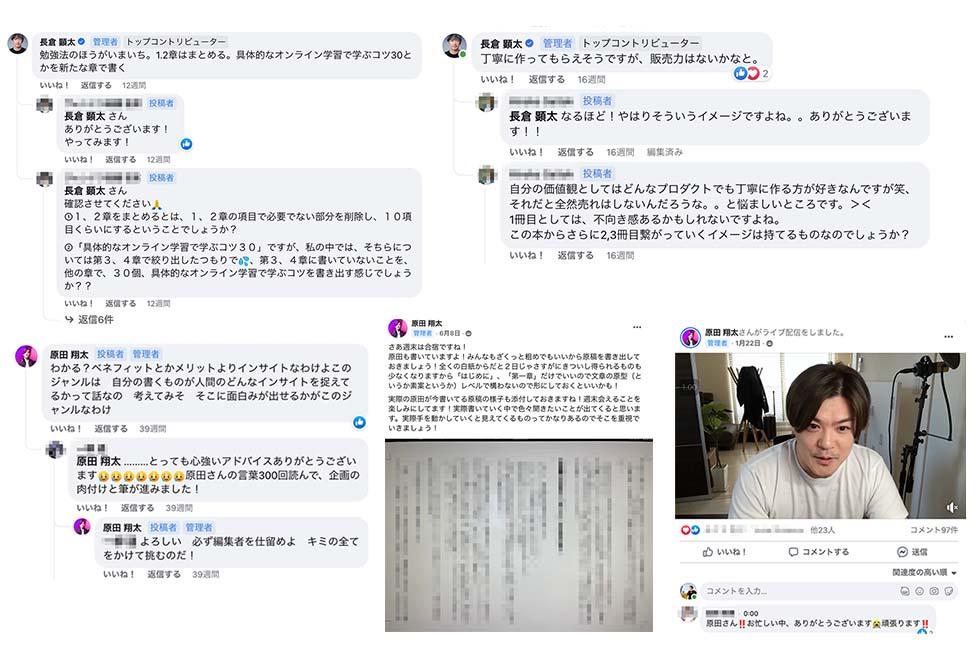The image size is (976, 659).
Task: Click いいね！ under the 勉強法 comment
Action: (x=54, y=85)
